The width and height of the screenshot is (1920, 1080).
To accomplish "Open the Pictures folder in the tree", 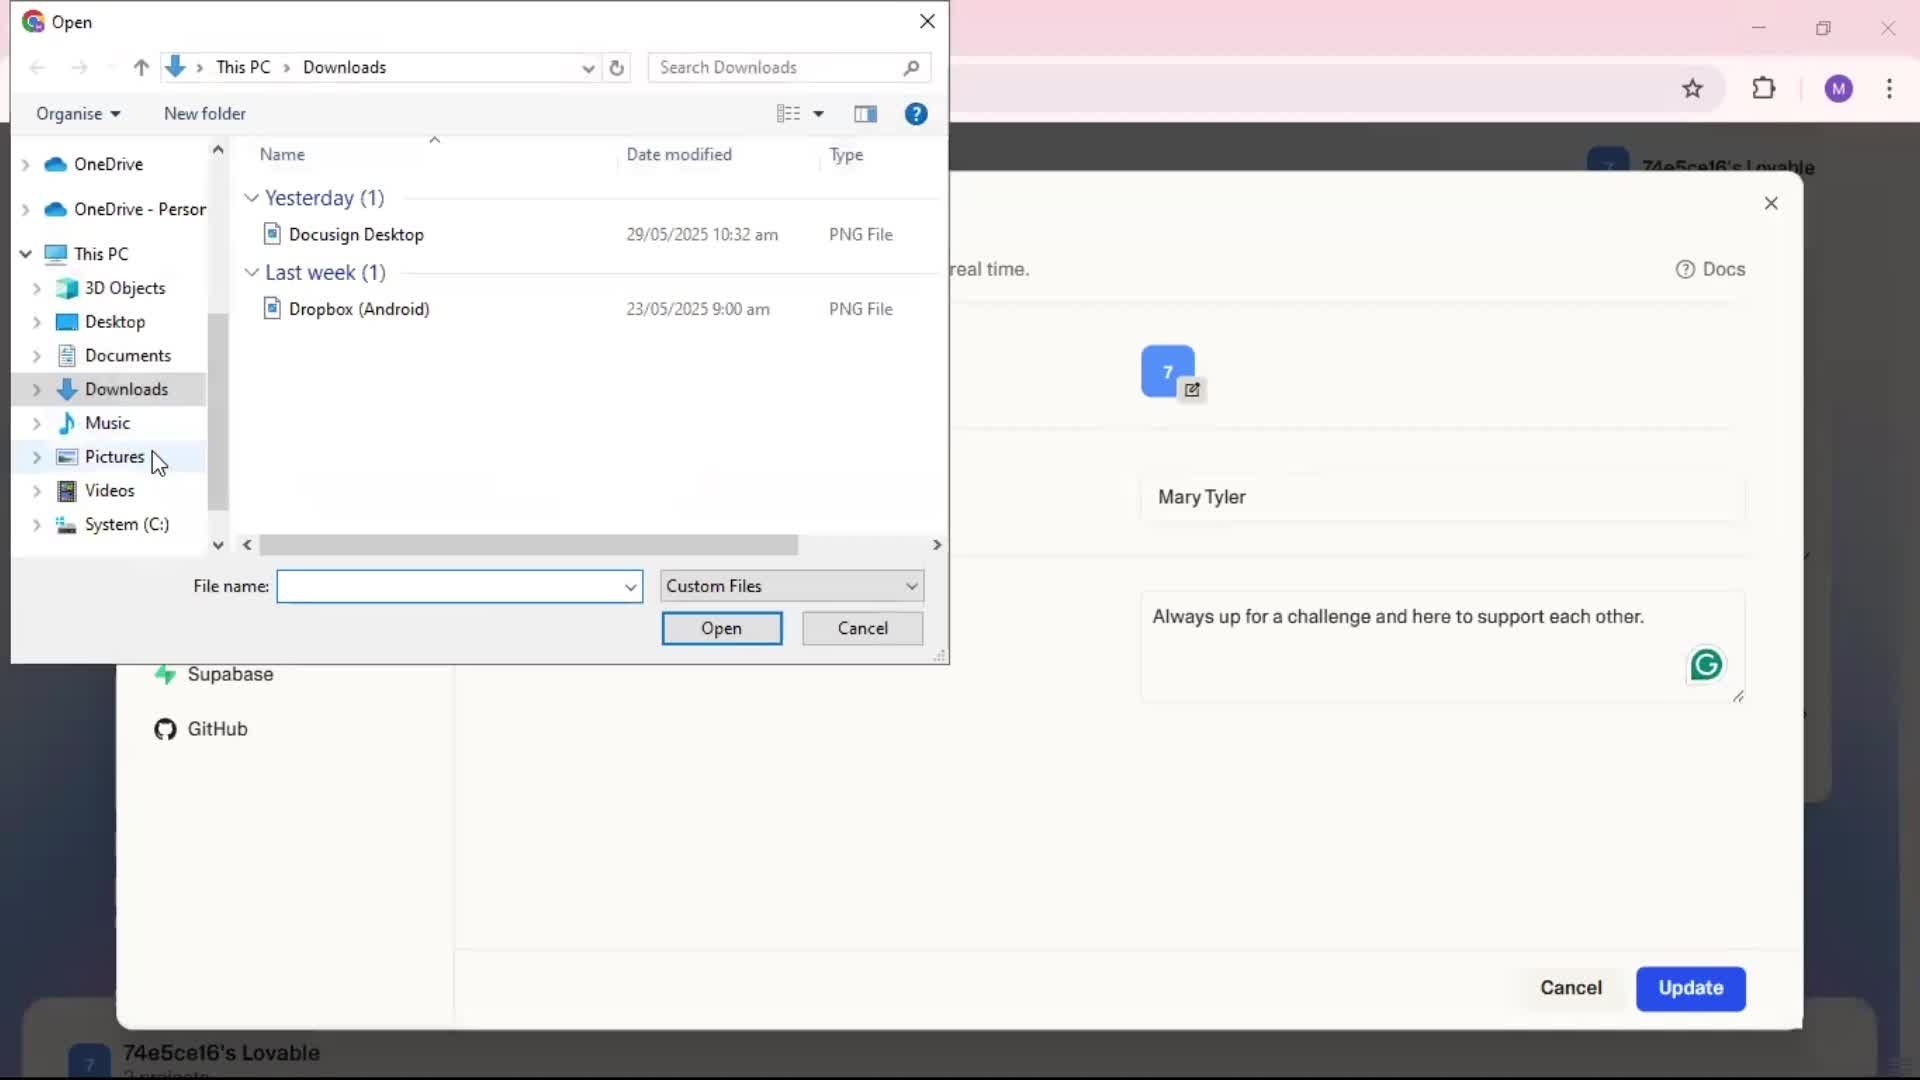I will (x=114, y=457).
